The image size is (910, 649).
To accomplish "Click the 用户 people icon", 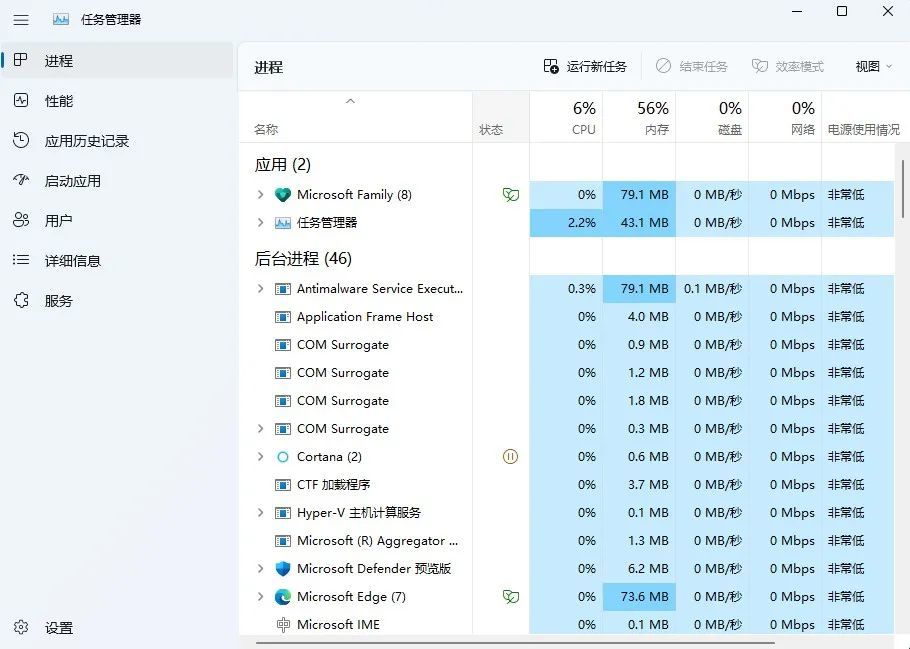I will (21, 220).
